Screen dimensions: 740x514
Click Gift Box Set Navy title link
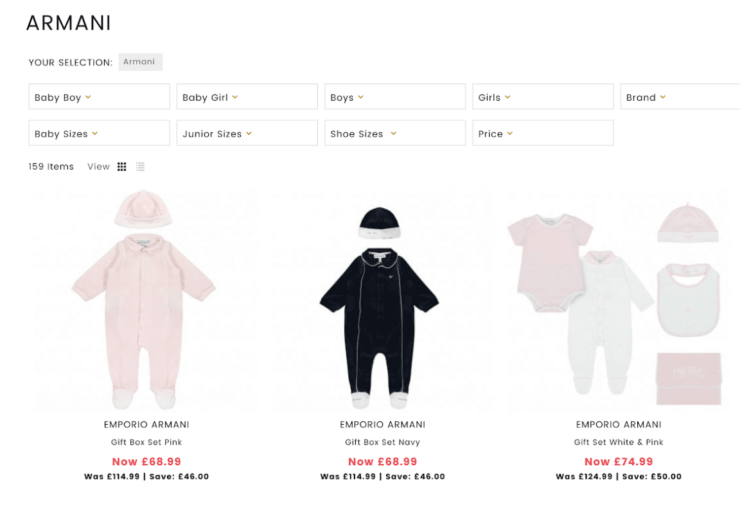pos(382,442)
